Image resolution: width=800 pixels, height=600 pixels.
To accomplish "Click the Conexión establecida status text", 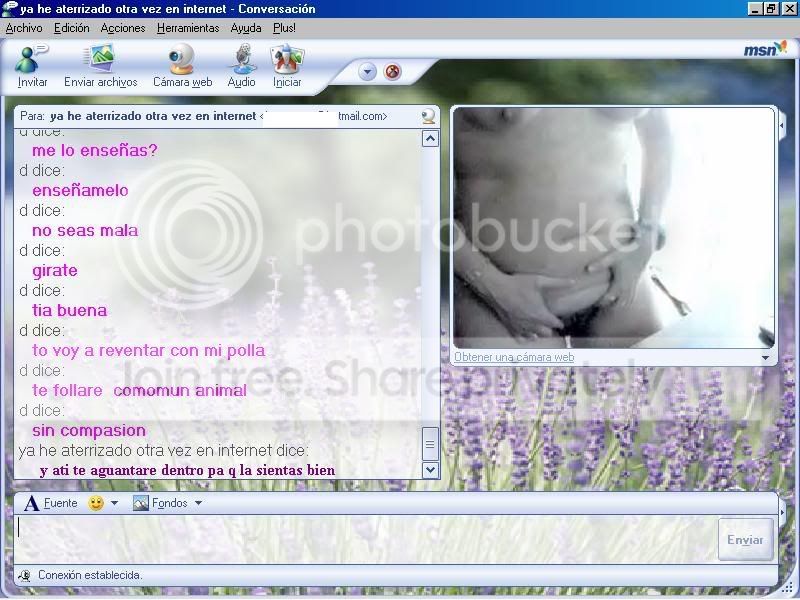I will point(90,575).
